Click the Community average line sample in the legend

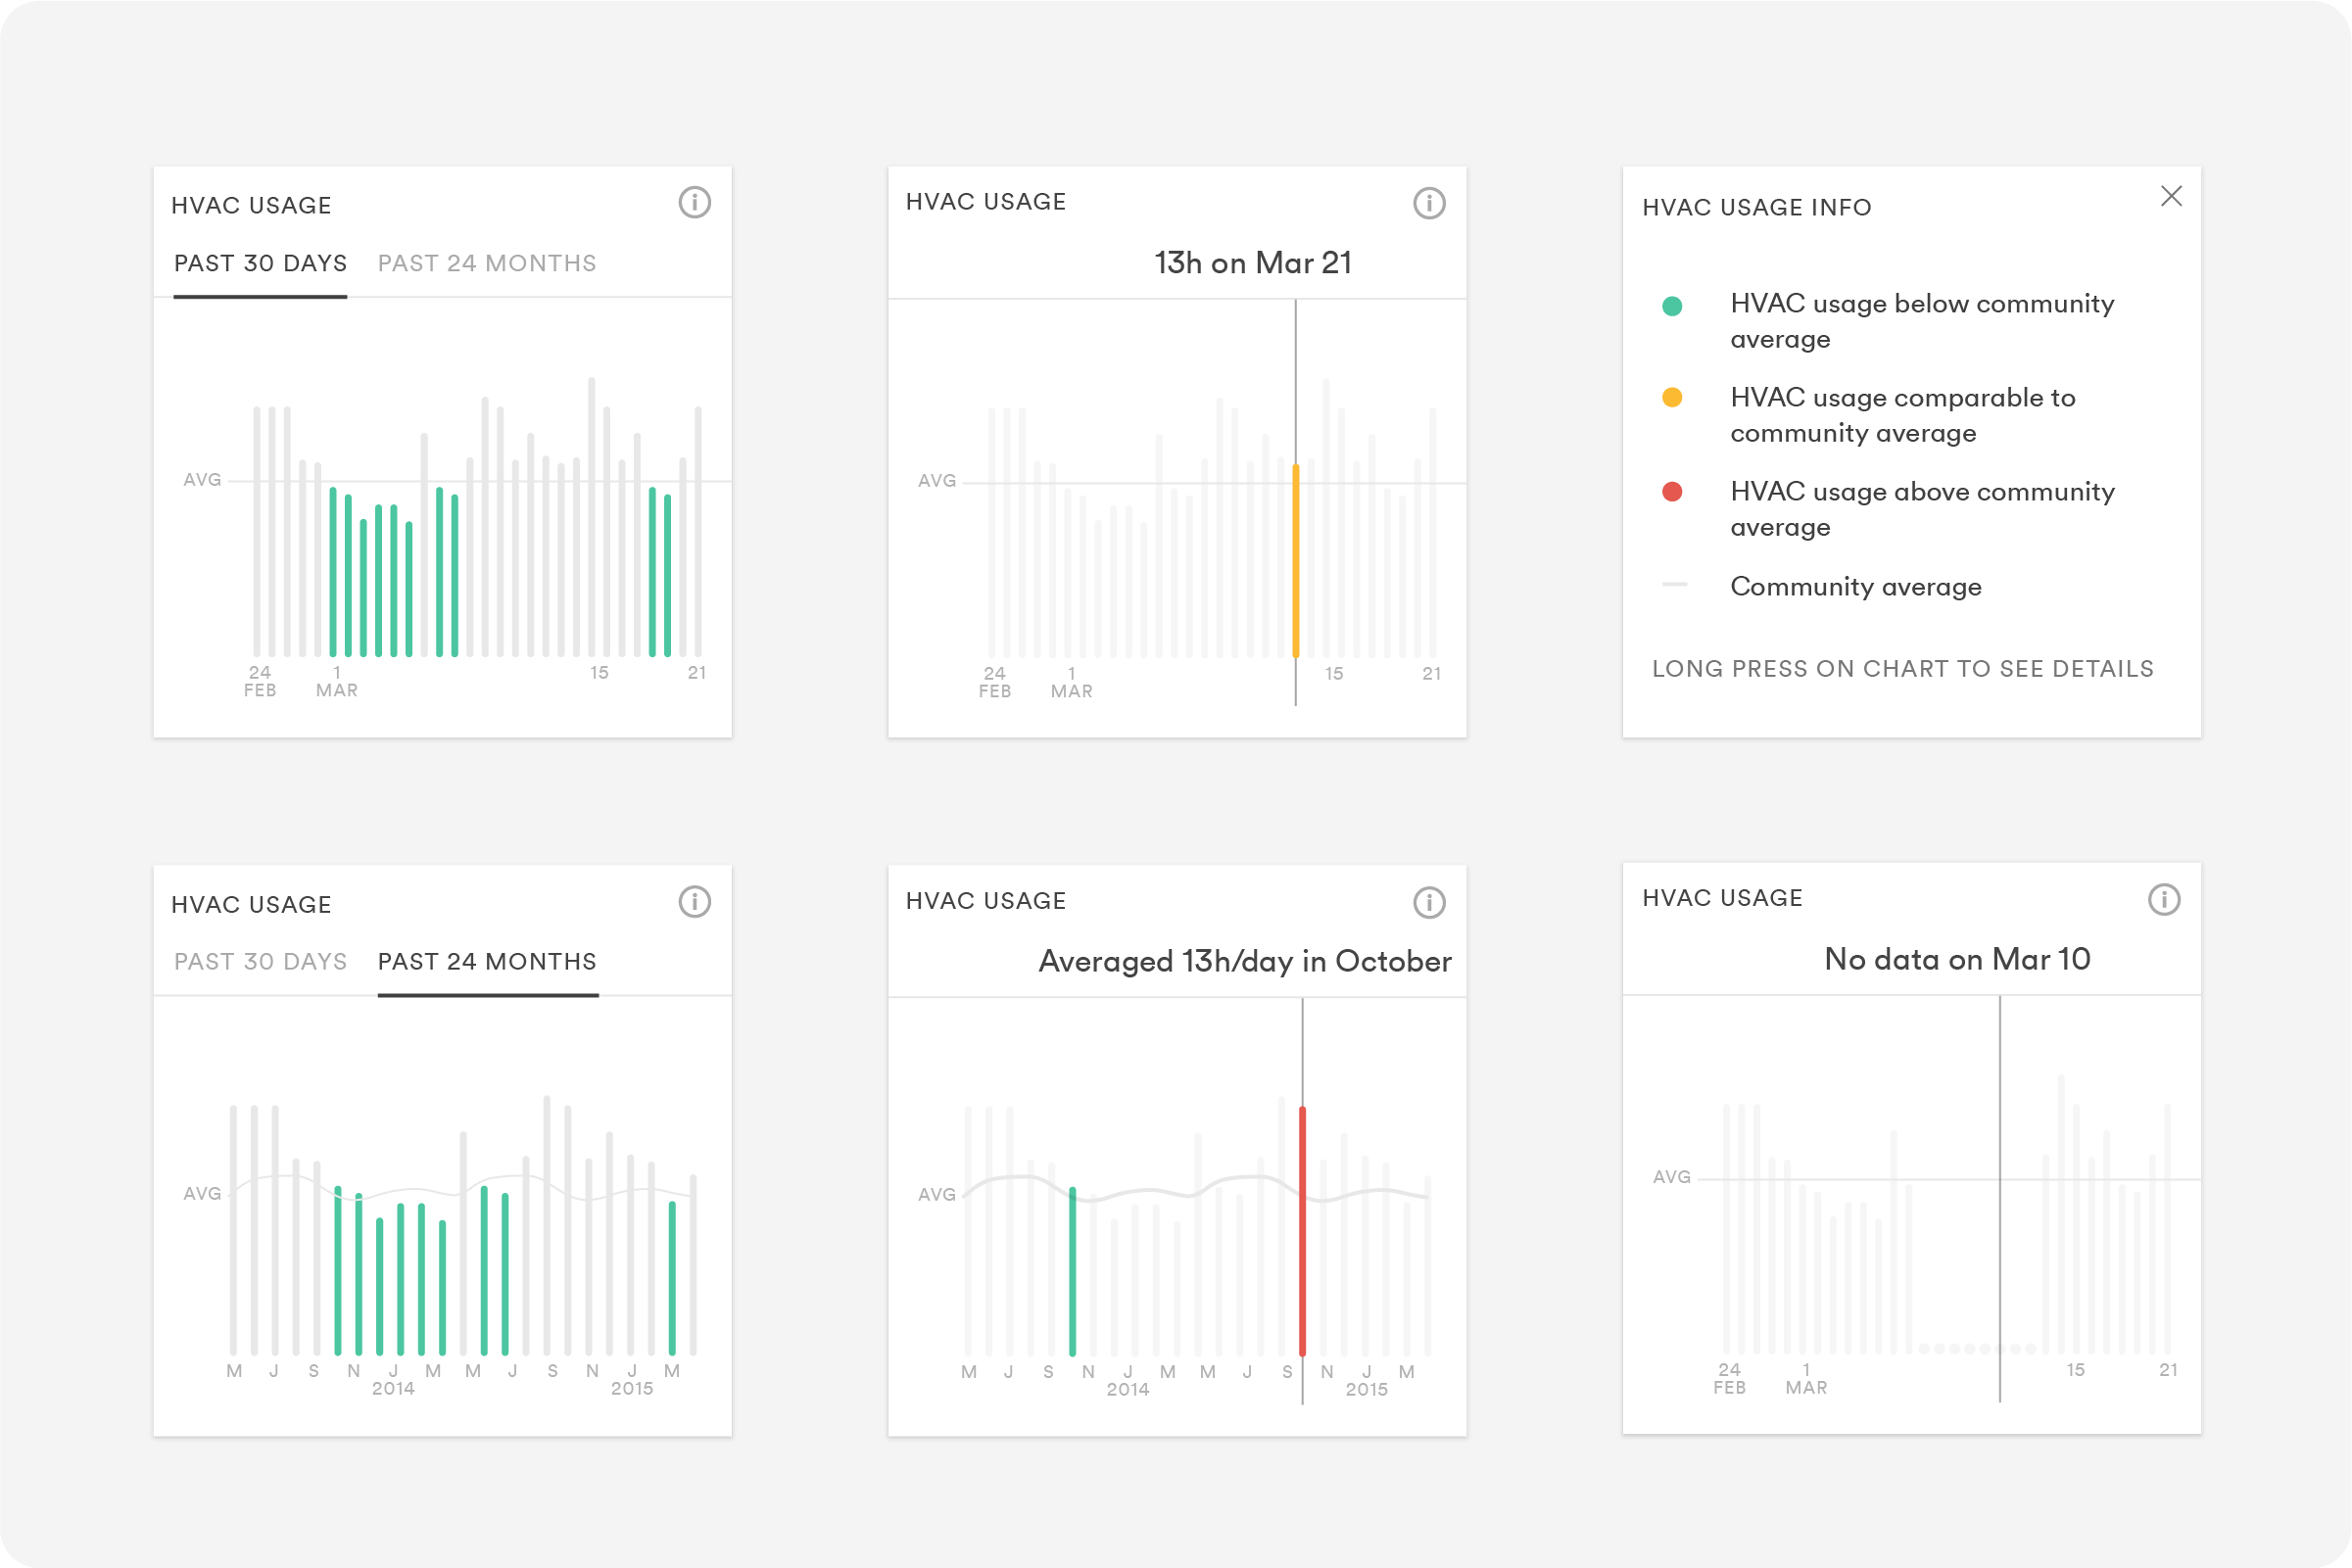pos(1673,586)
